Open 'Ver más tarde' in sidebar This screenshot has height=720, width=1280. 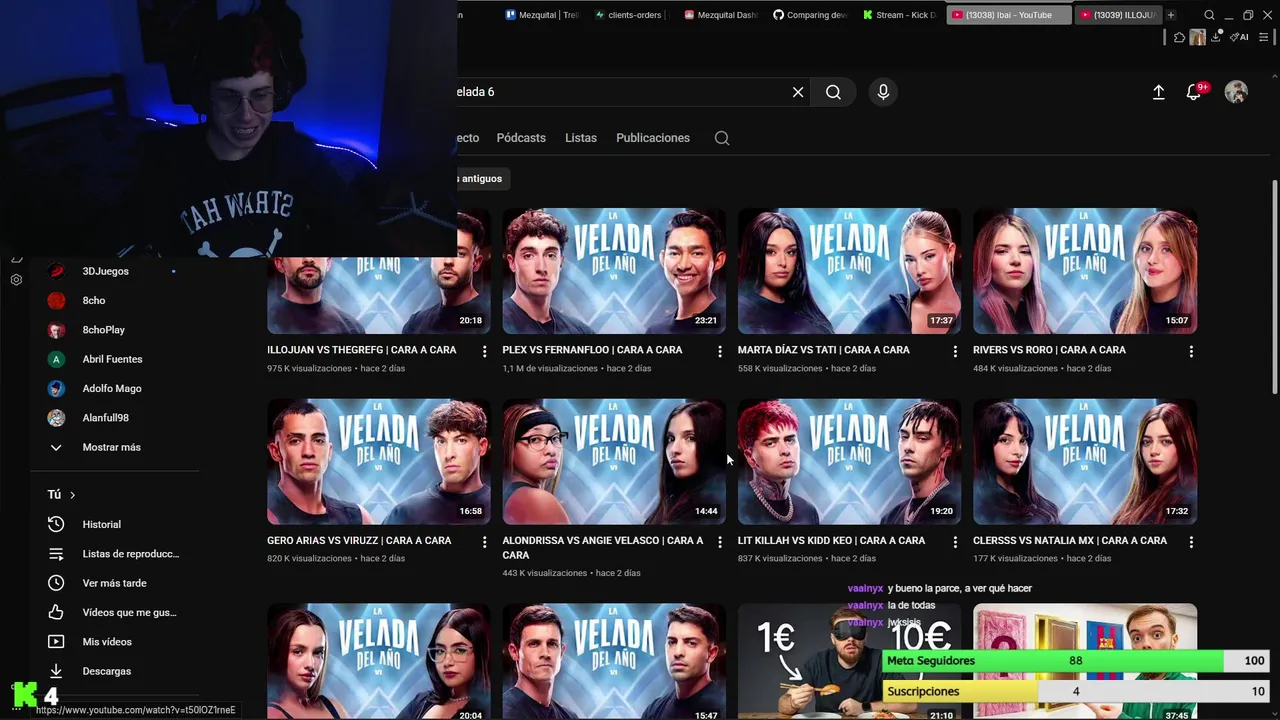click(115, 583)
